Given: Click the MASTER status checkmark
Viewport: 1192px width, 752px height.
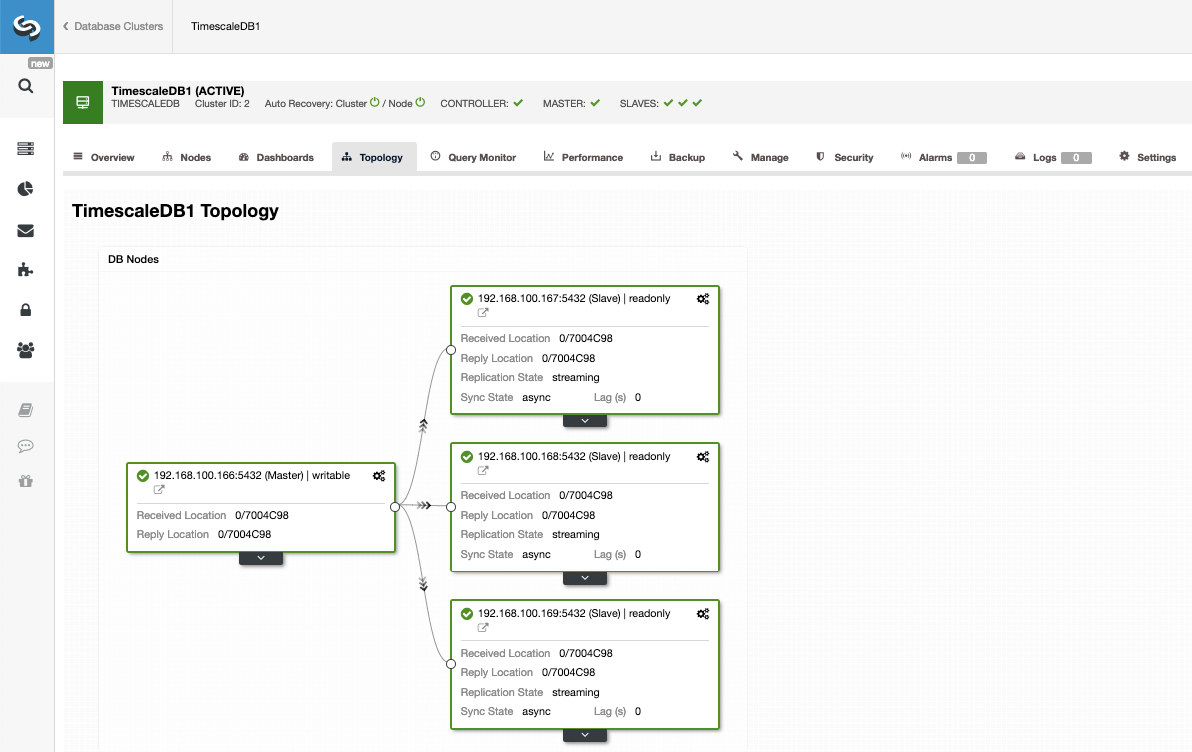Looking at the screenshot, I should (x=595, y=103).
